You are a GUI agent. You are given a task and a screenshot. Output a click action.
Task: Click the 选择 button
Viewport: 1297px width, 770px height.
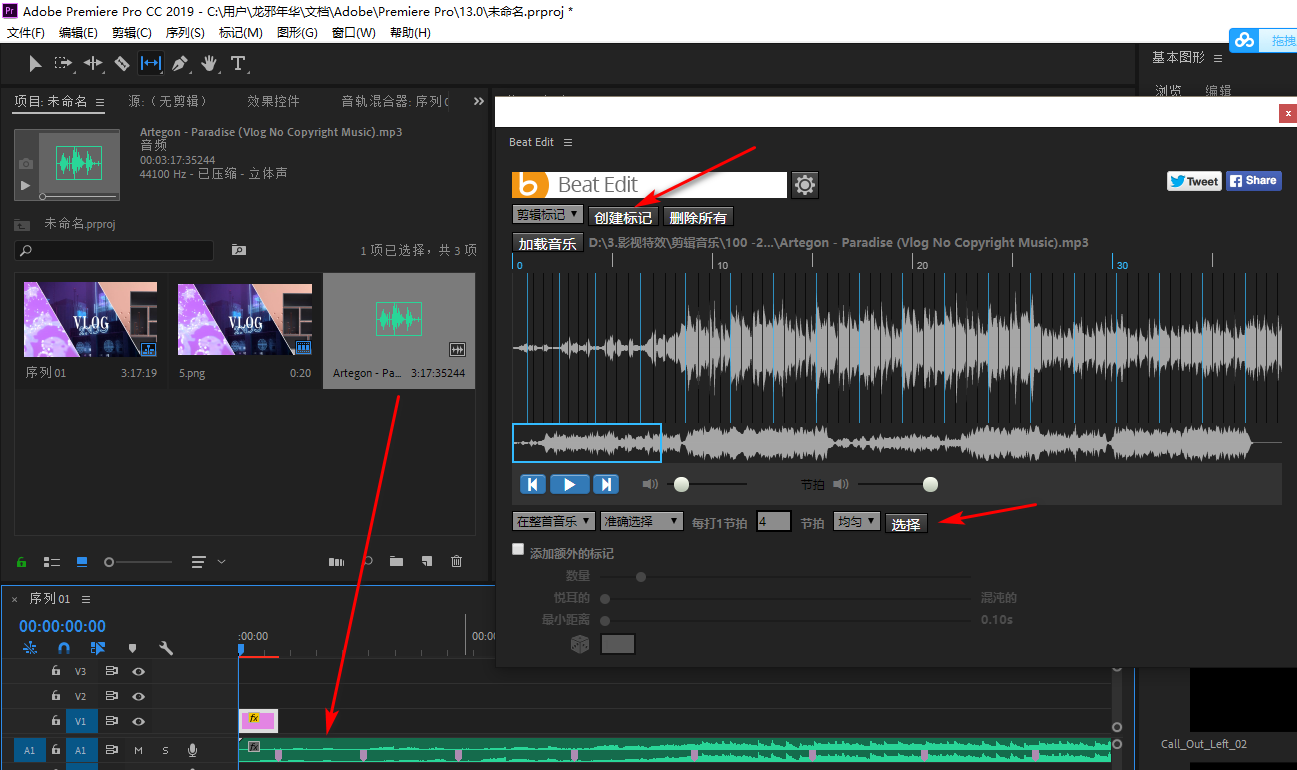(906, 524)
